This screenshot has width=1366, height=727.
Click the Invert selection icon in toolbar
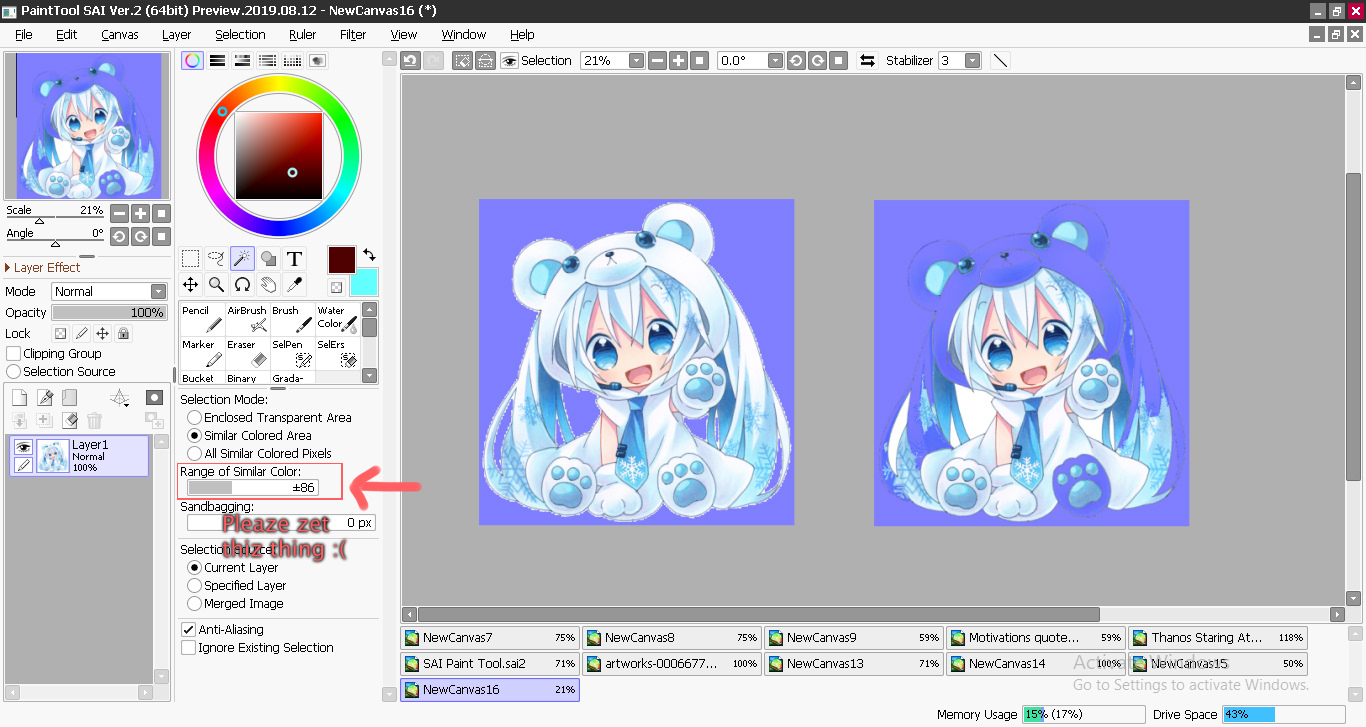click(485, 60)
